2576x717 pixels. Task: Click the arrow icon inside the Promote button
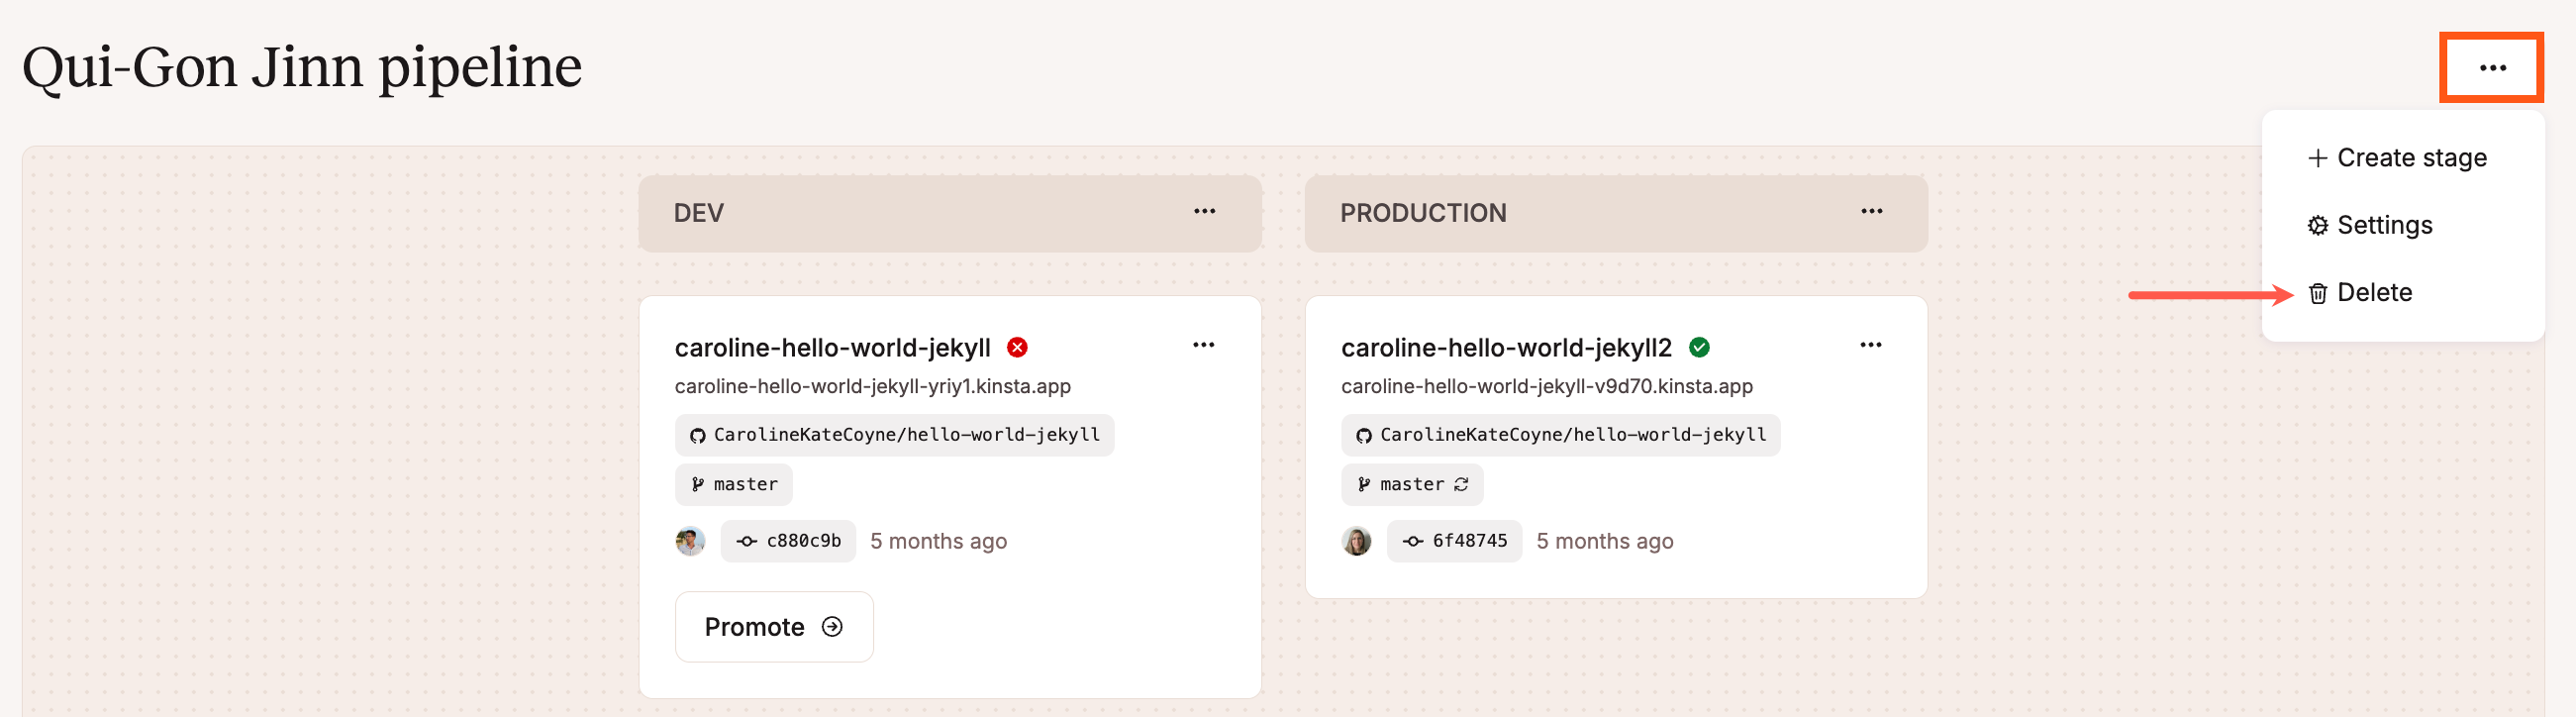pyautogui.click(x=832, y=626)
